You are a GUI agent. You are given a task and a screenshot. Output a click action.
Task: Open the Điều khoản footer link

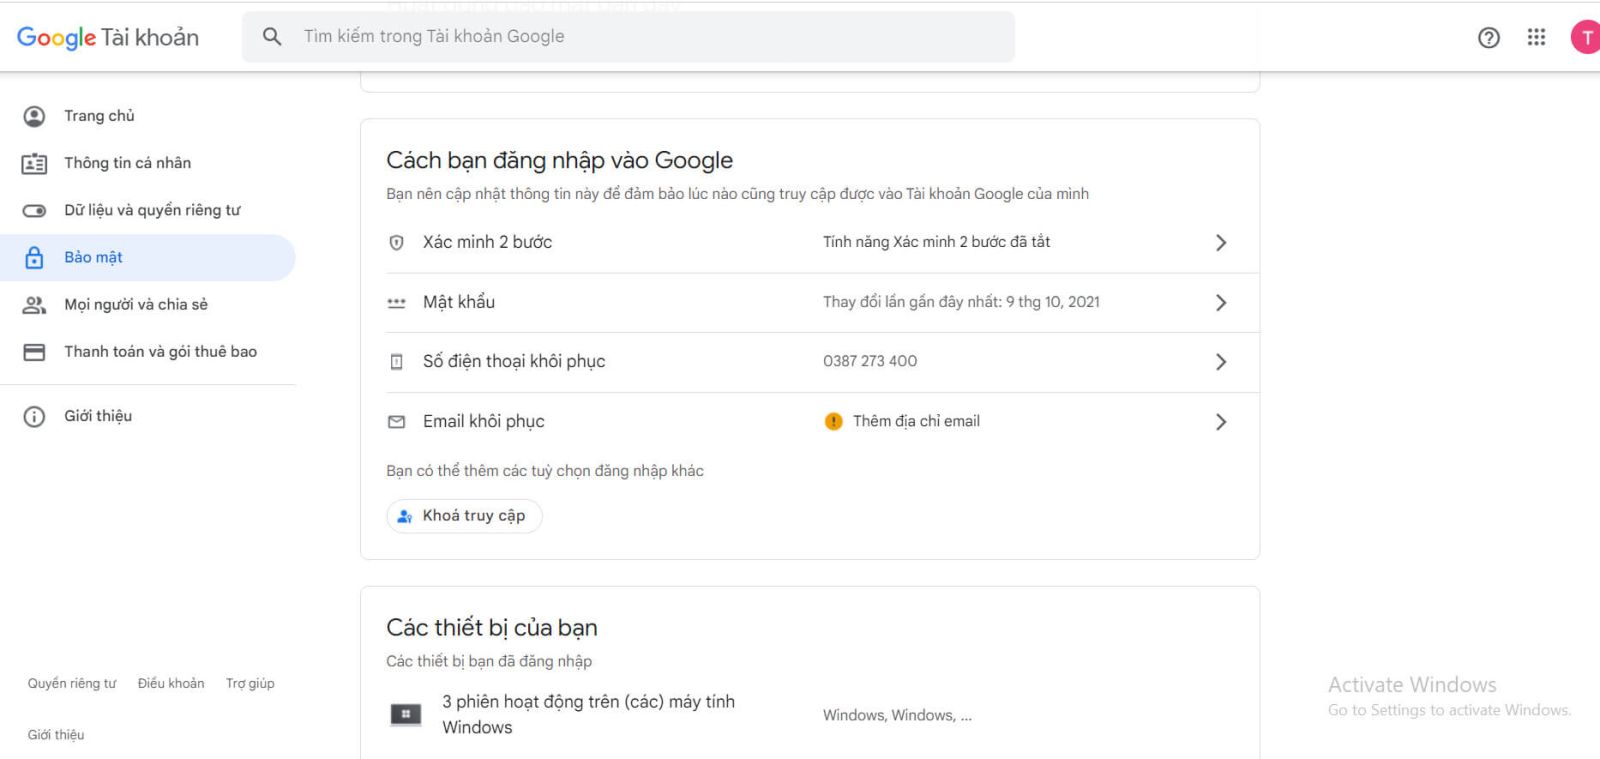(171, 684)
